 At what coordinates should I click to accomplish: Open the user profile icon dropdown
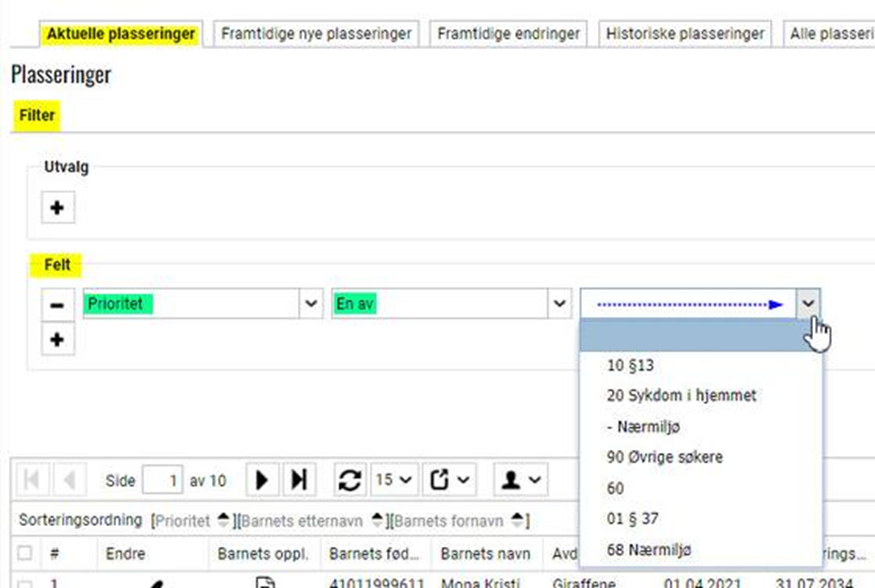521,480
